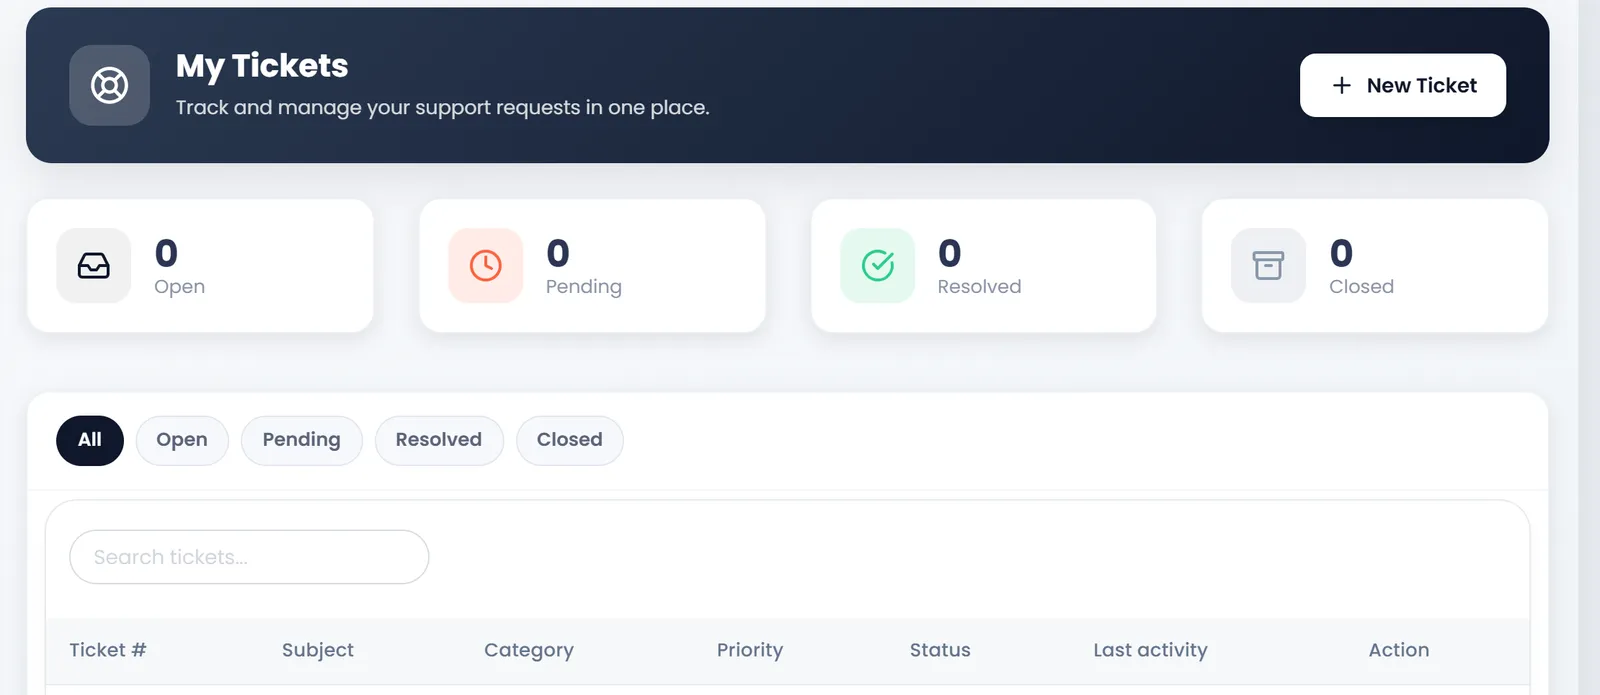Screen dimensions: 1600x695
Task: Click the Status column header
Action: 940,650
